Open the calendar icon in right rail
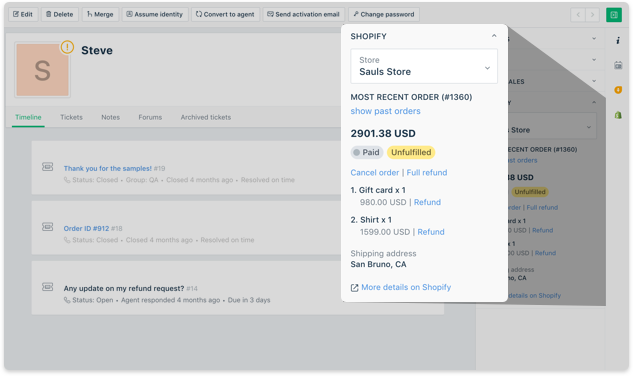The height and width of the screenshot is (376, 633). [x=618, y=65]
